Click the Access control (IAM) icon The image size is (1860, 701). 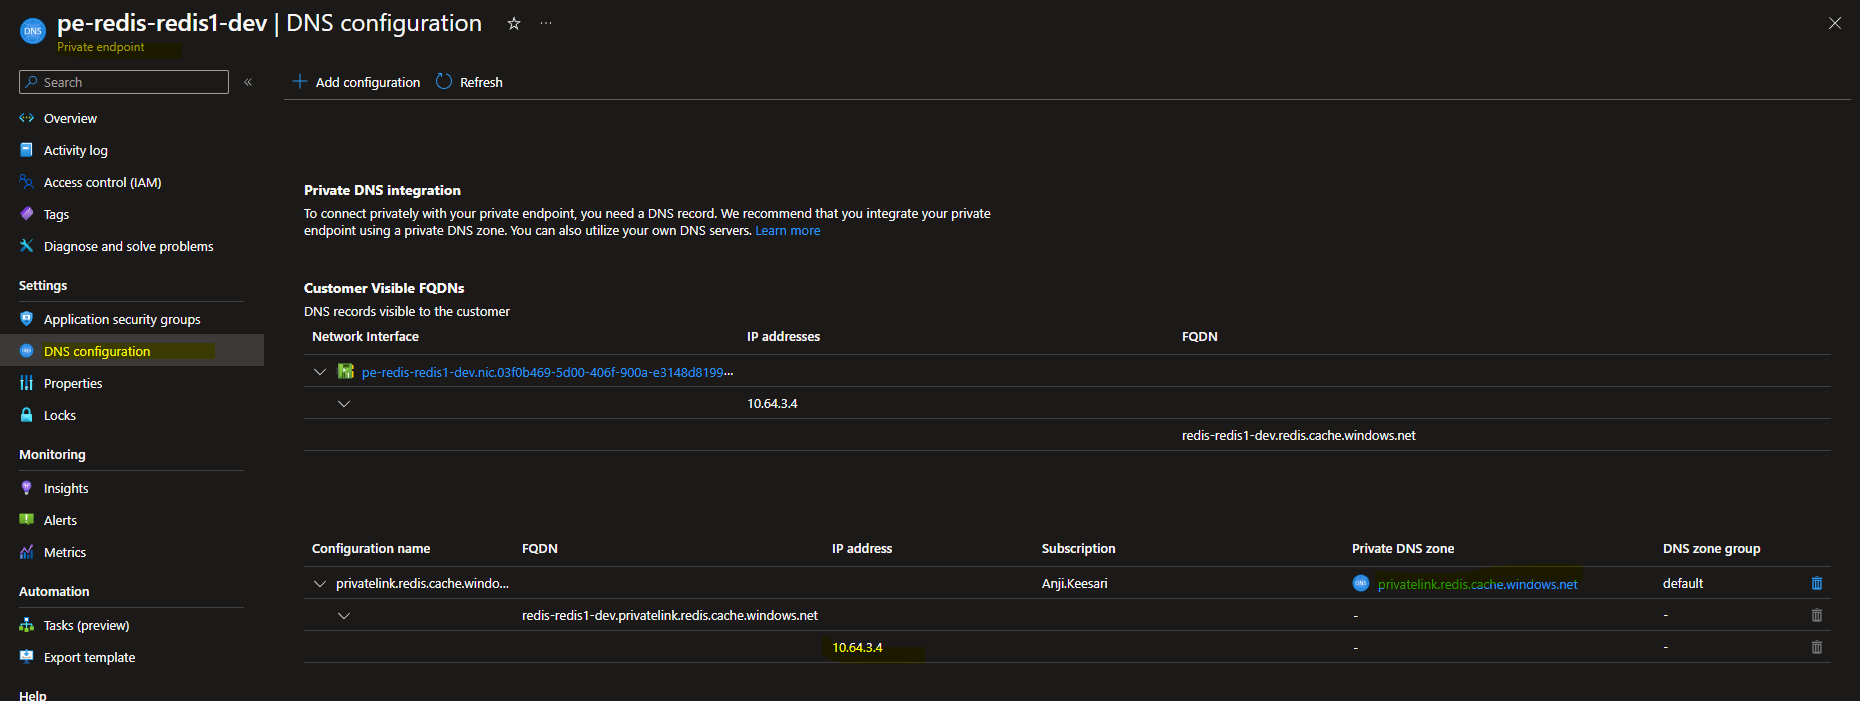click(x=27, y=182)
